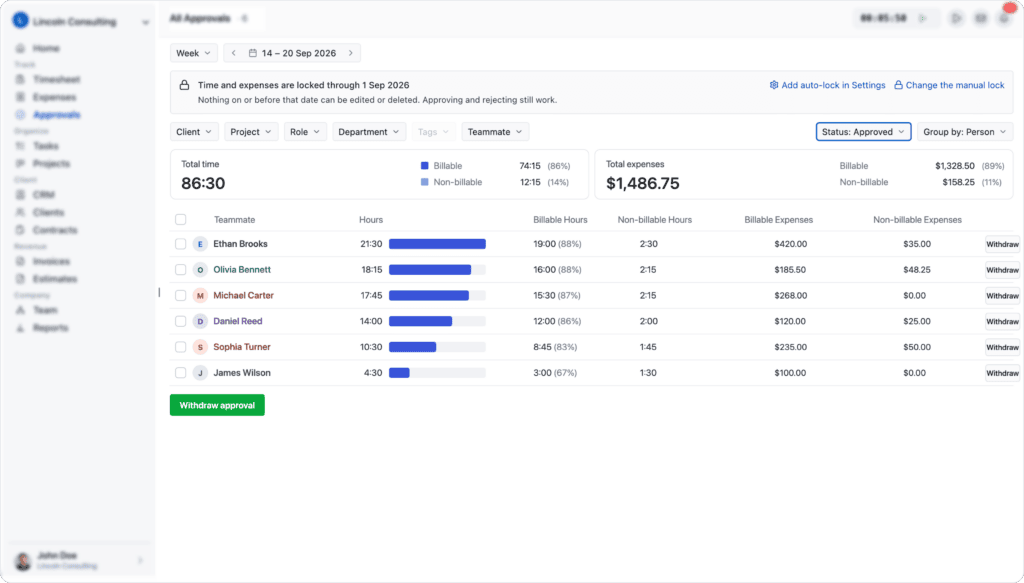Click the Reports sidebar icon
1024x583 pixels.
20,328
